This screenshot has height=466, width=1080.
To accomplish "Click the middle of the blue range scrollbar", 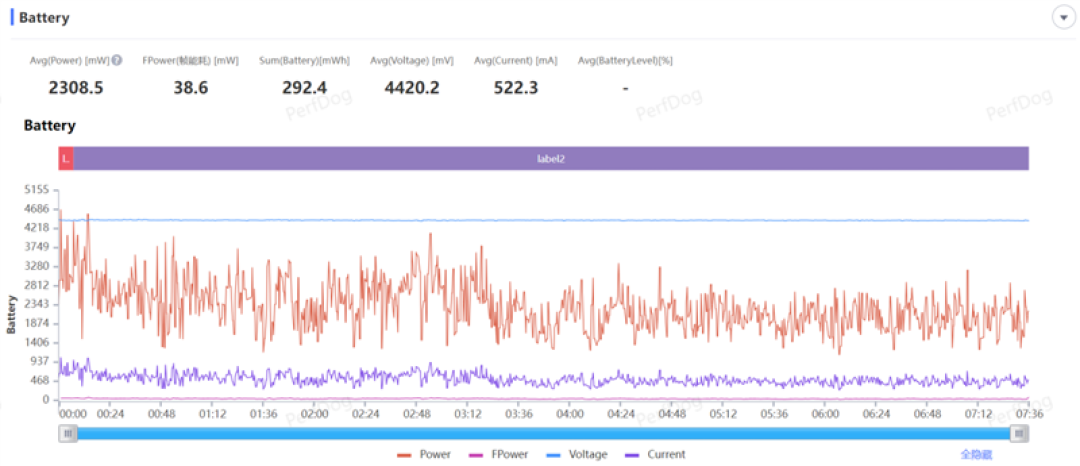I will [x=543, y=433].
